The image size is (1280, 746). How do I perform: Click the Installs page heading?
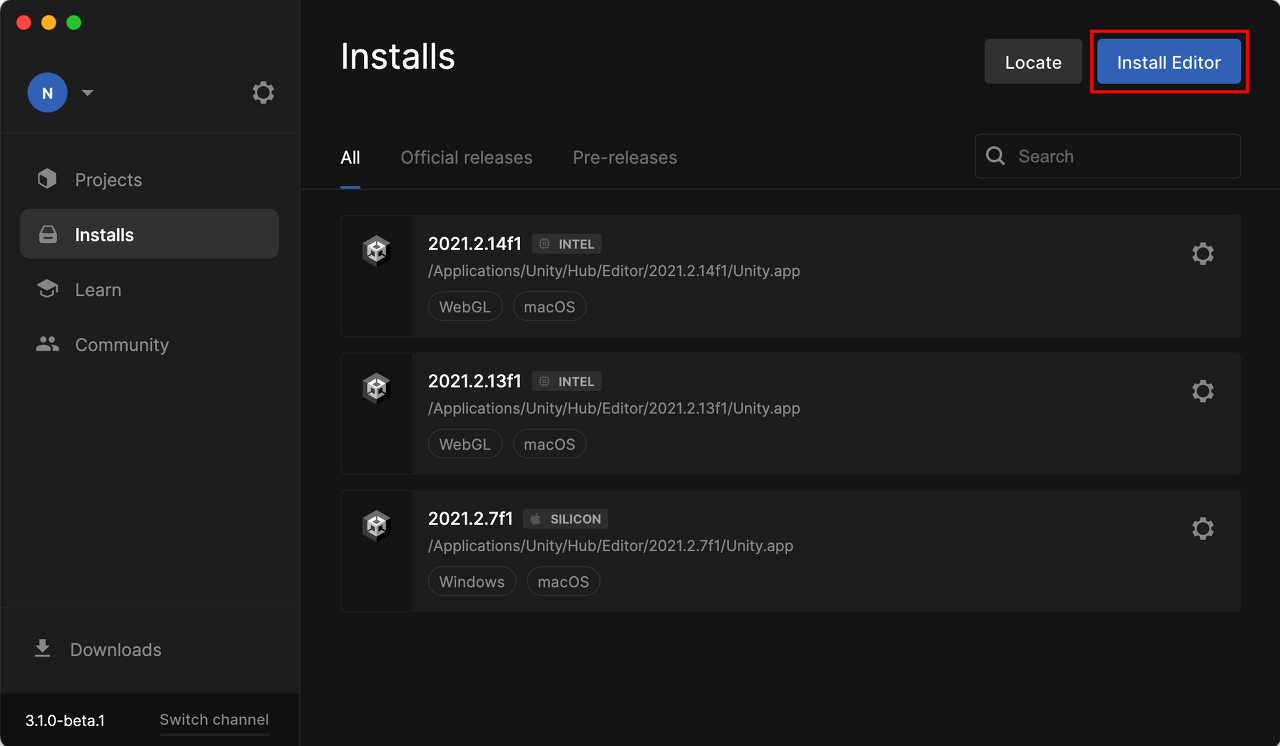point(398,57)
